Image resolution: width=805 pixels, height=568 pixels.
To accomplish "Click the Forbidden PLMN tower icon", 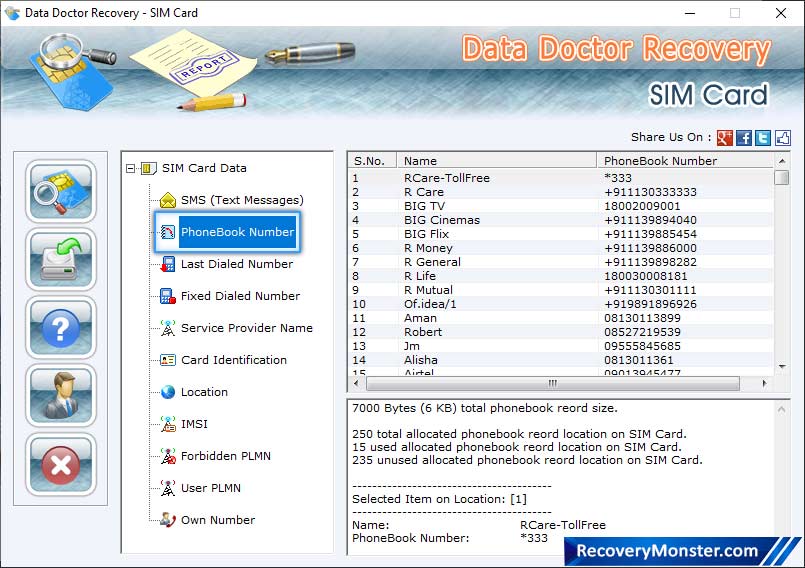I will 168,456.
